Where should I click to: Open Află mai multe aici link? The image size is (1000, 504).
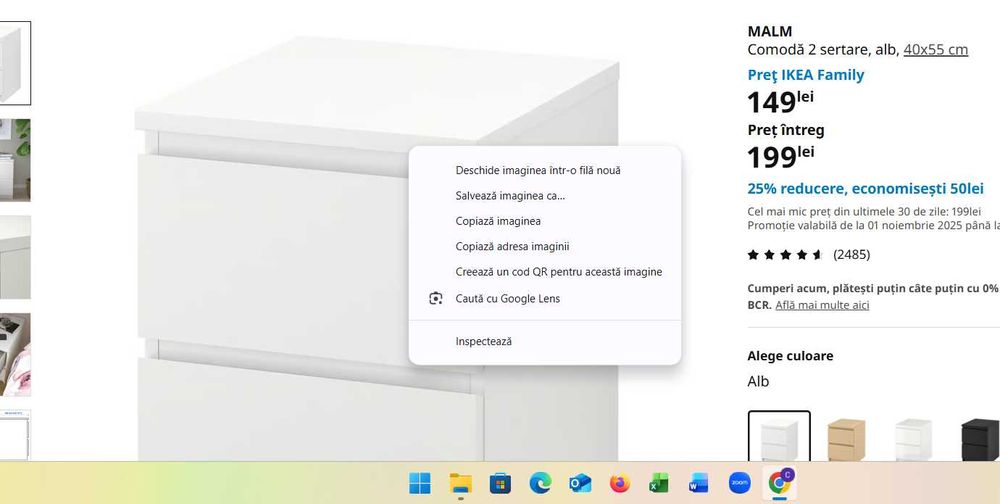[x=822, y=305]
